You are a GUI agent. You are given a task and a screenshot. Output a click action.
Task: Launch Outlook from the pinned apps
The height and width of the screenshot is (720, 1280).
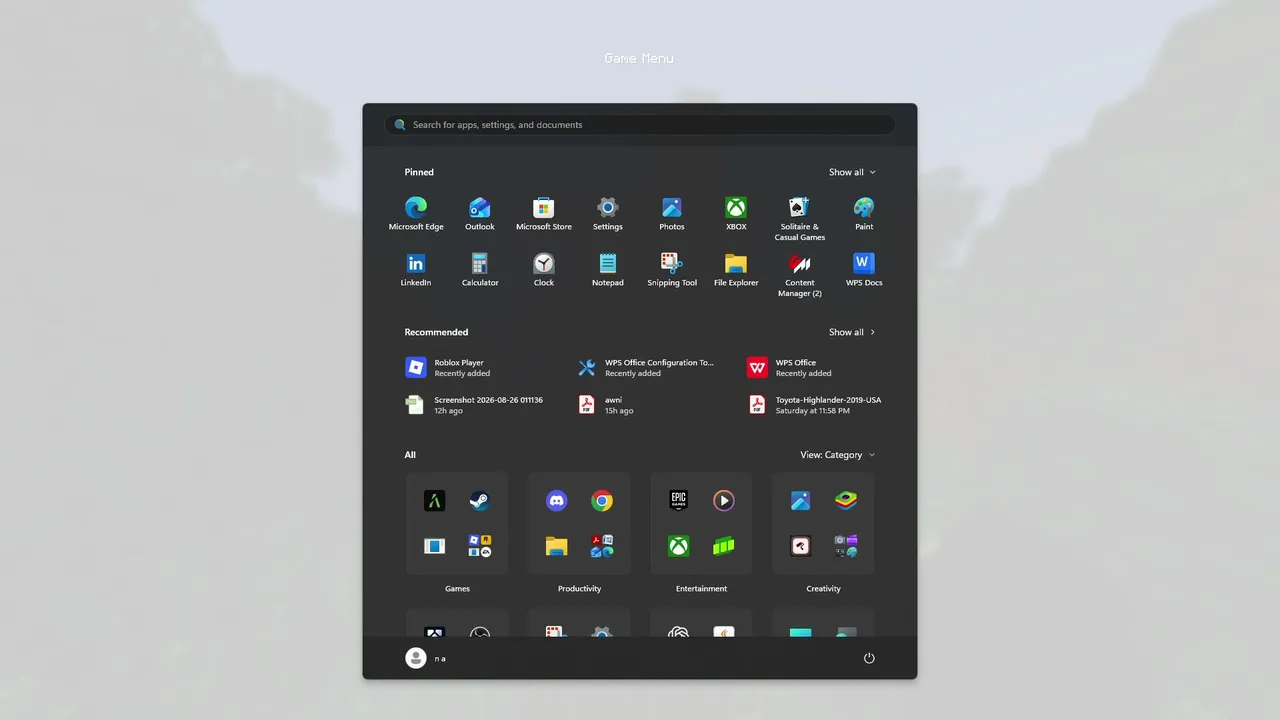click(480, 214)
